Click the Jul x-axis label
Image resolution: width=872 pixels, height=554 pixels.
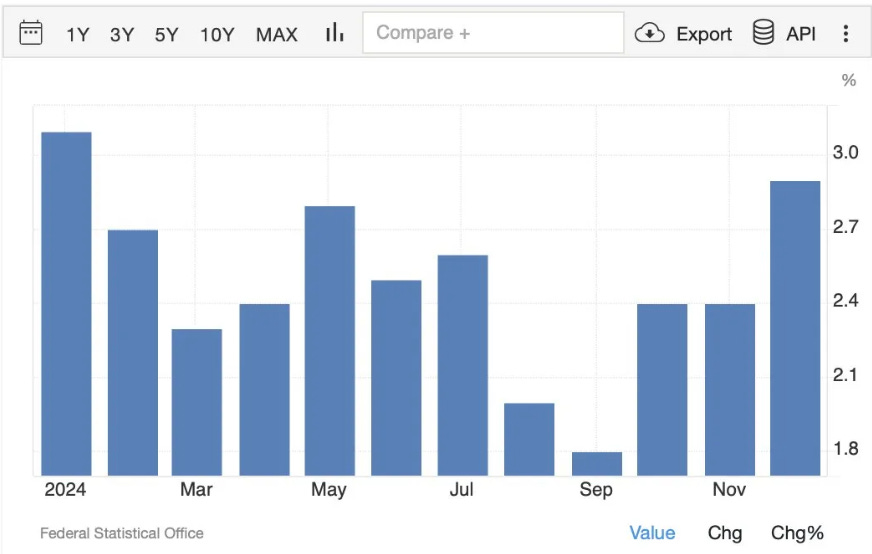[x=462, y=489]
